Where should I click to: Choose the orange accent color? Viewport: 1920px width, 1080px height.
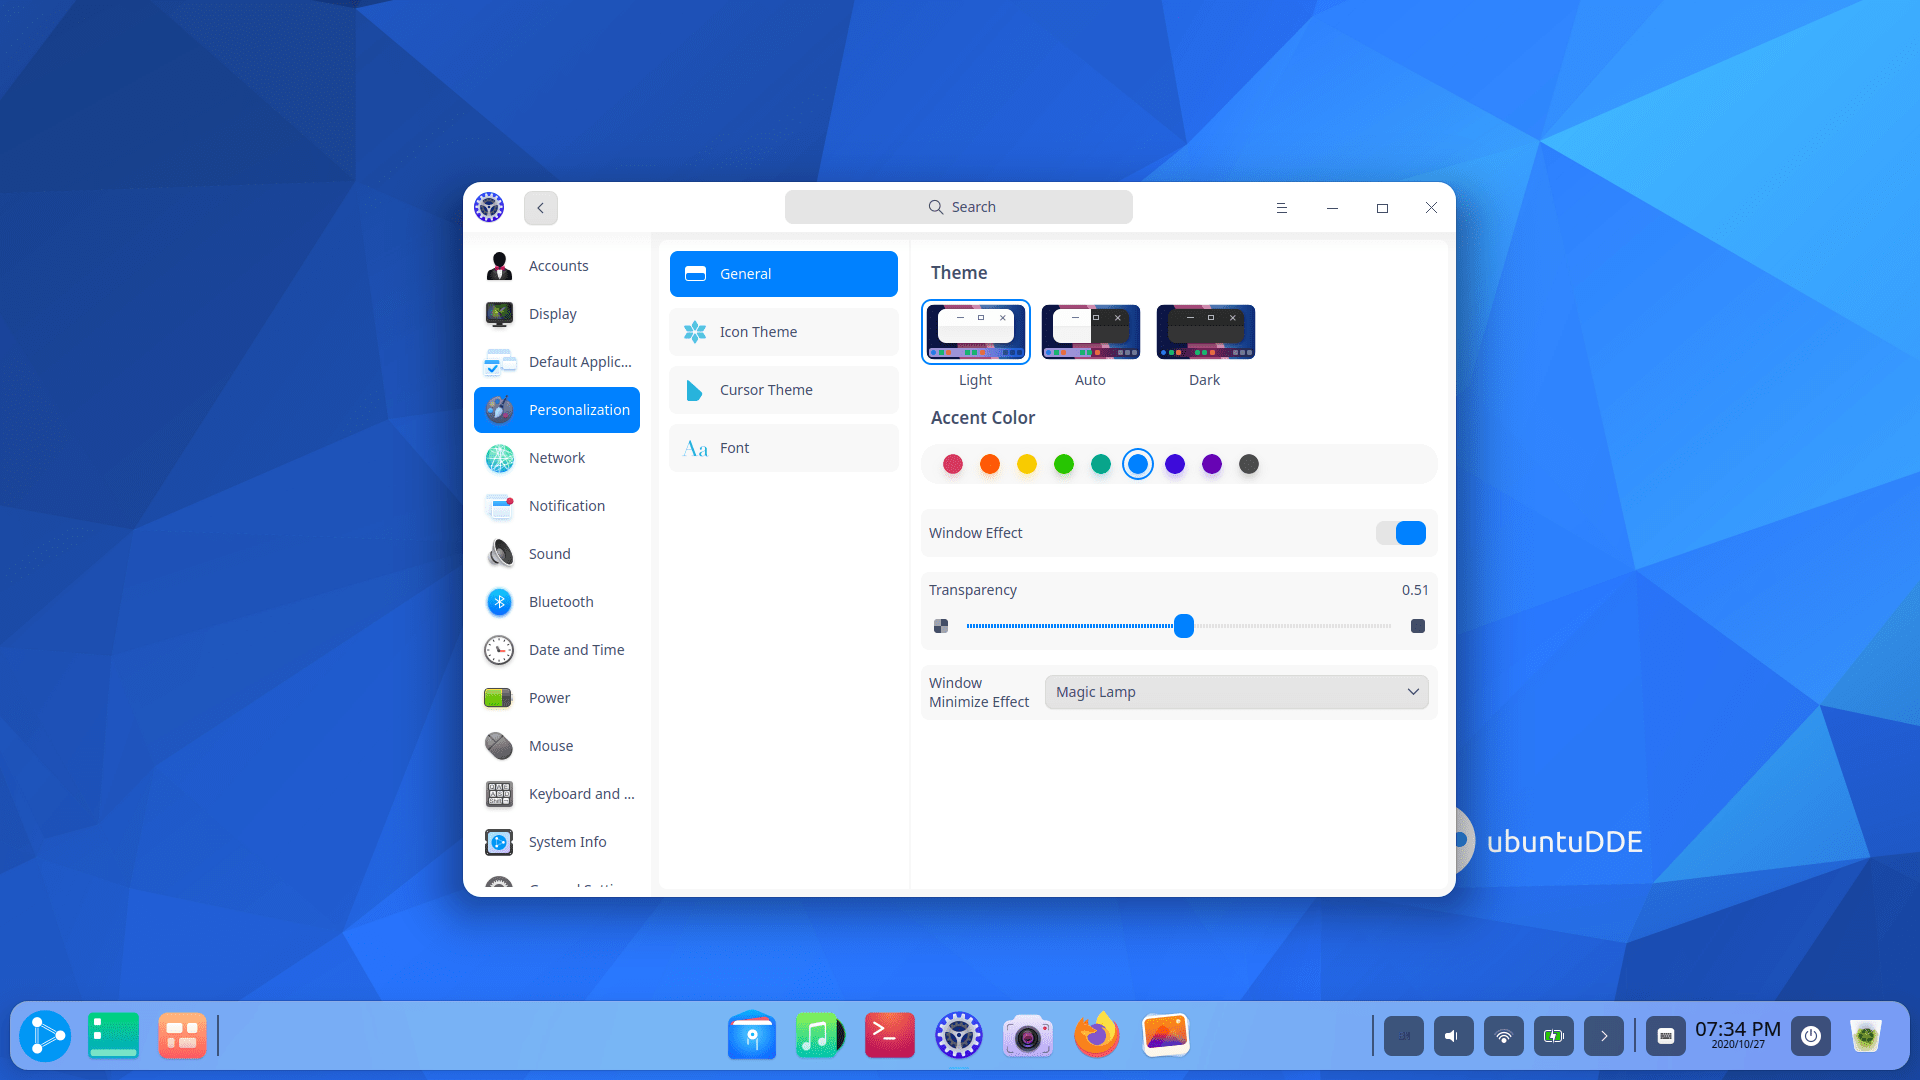[x=990, y=464]
